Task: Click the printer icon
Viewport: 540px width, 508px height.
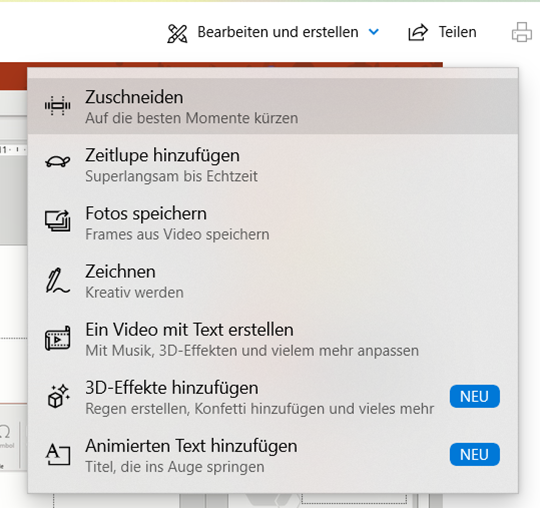Action: click(522, 32)
